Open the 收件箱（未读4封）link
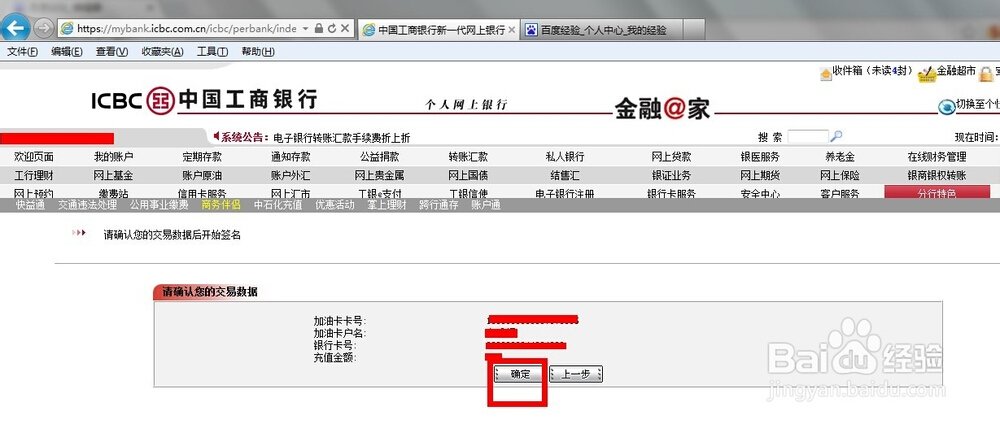Screen dimensions: 1000x424 [x=873, y=71]
